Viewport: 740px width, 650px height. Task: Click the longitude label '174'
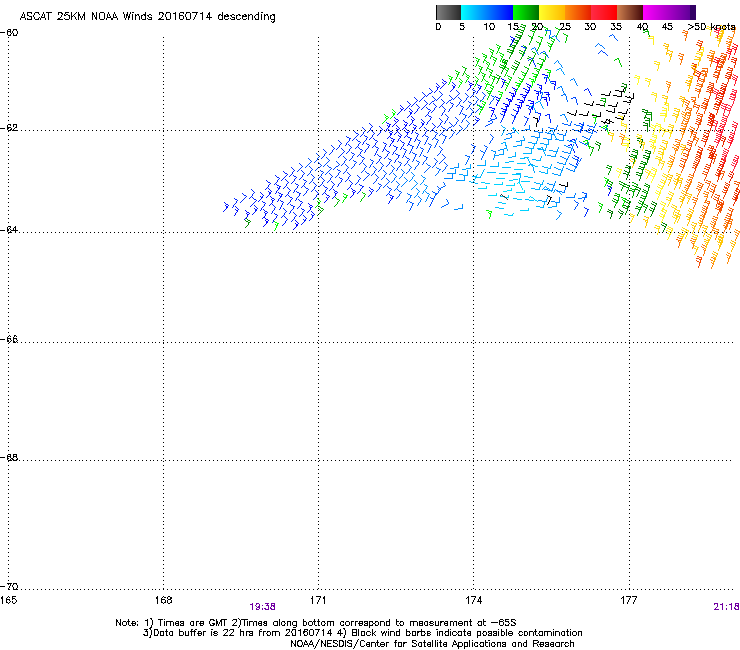(x=473, y=600)
